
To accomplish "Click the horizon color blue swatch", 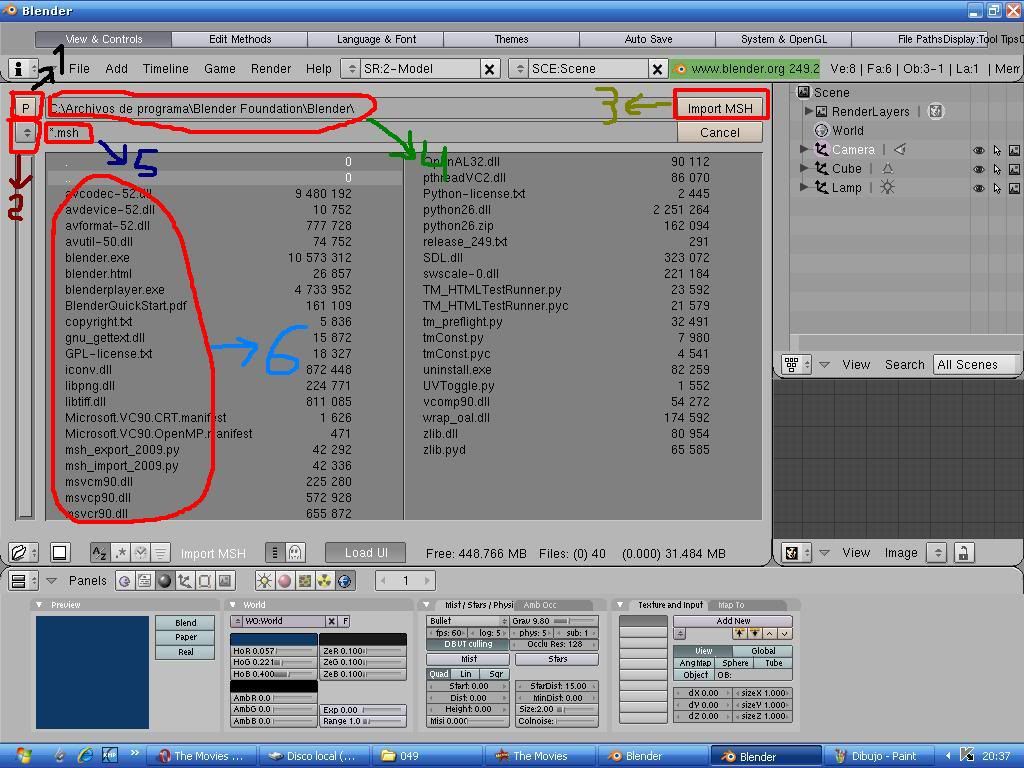I will [274, 639].
